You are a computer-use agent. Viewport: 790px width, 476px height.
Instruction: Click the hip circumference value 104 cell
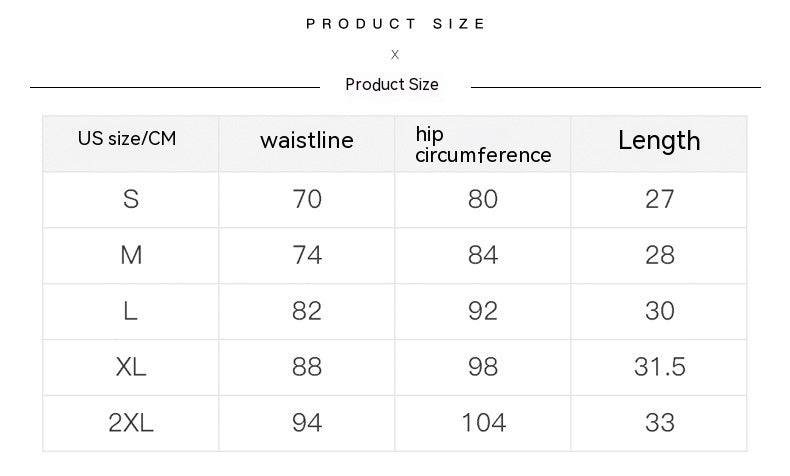point(483,423)
